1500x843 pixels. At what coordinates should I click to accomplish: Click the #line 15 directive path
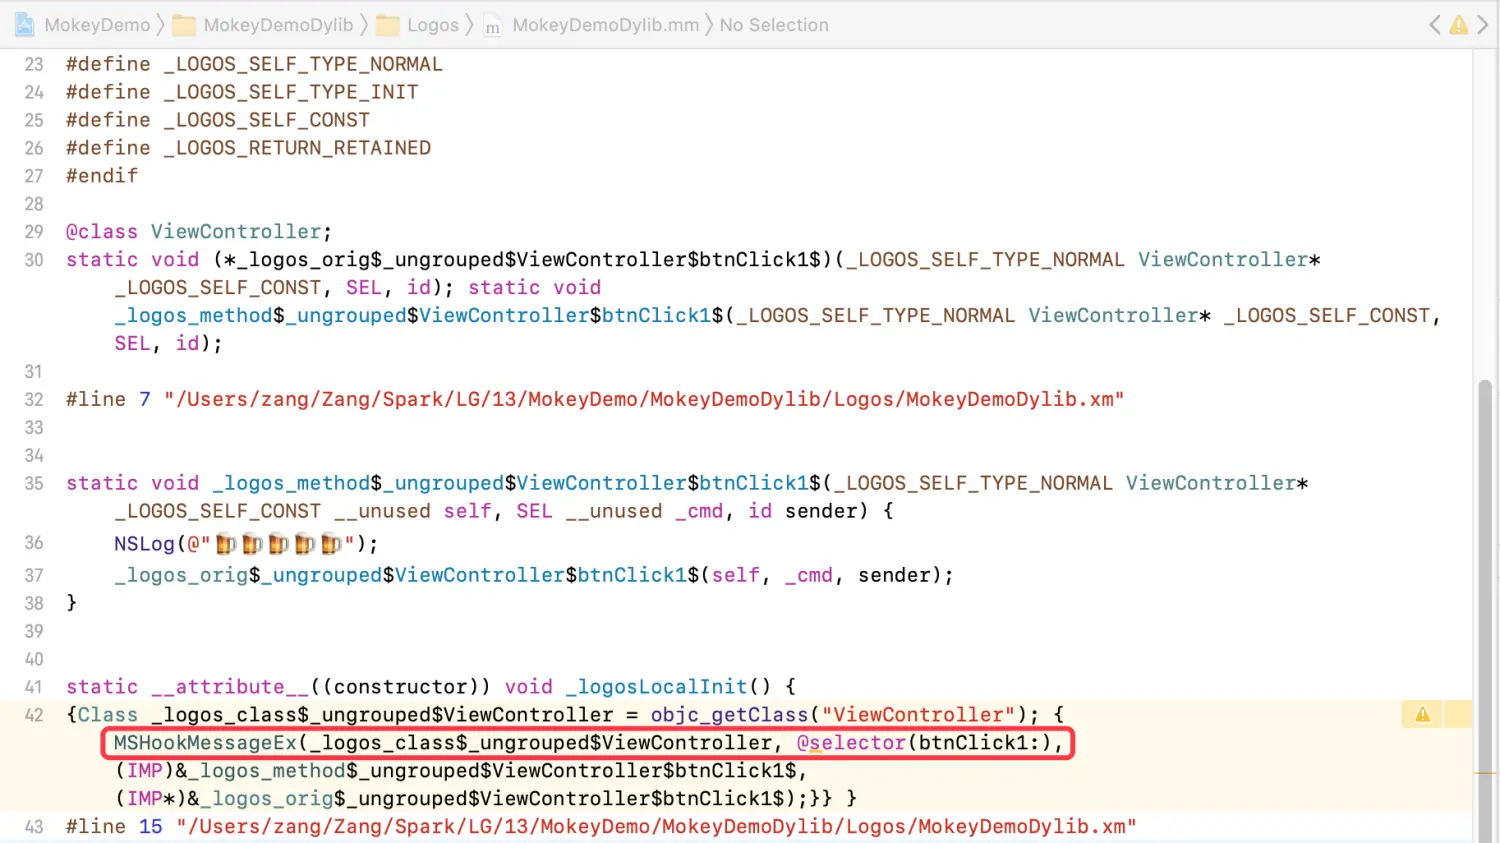(656, 827)
